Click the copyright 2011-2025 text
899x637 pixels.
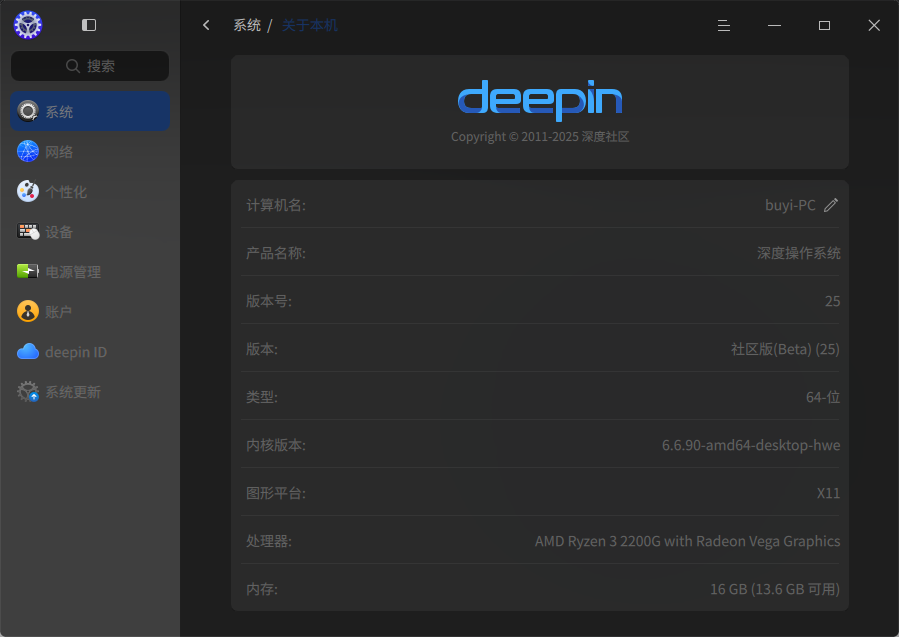(540, 136)
